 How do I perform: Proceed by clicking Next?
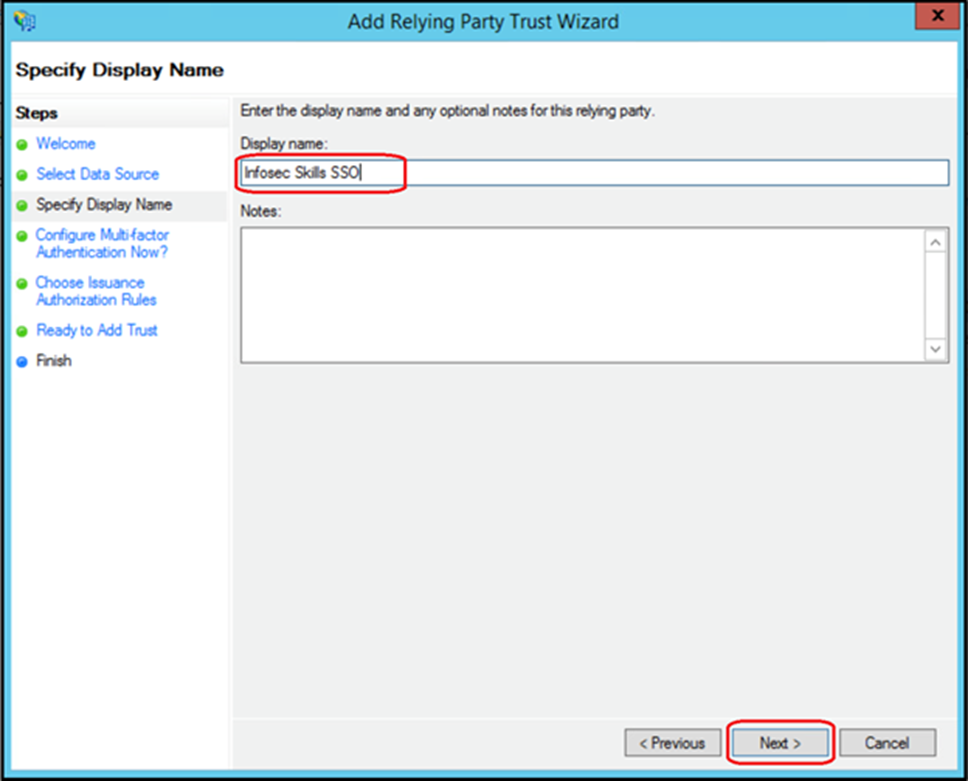[x=780, y=743]
